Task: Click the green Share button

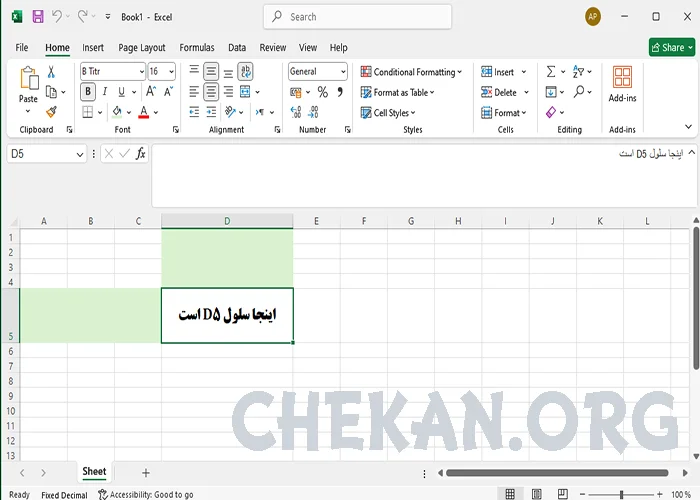Action: (x=672, y=47)
